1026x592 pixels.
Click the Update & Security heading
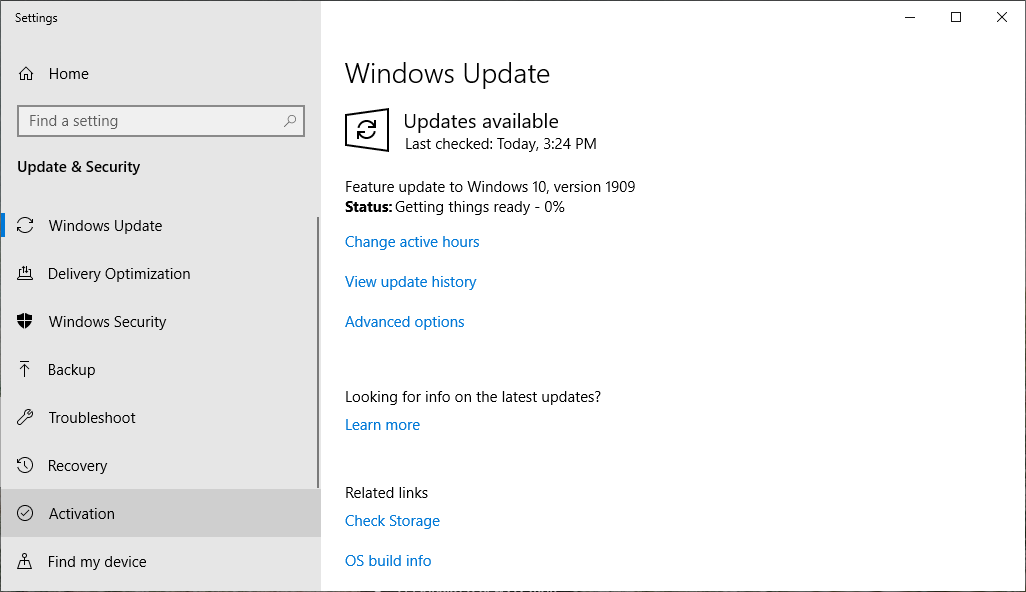coord(79,167)
